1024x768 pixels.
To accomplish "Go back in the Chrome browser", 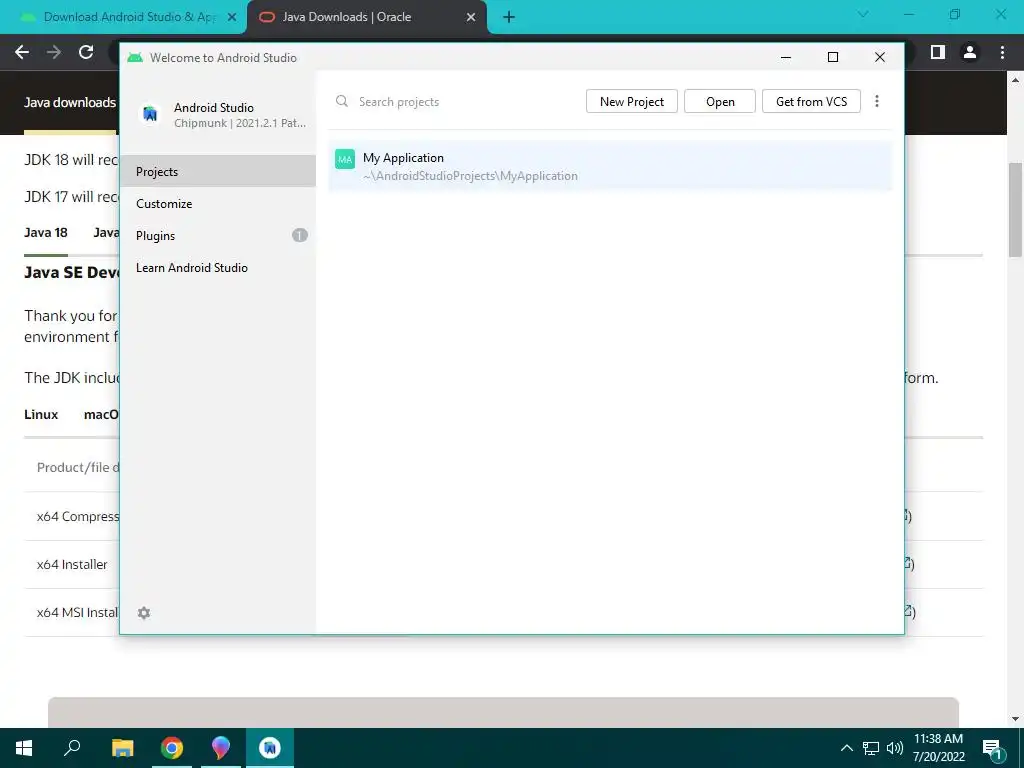I will (x=22, y=52).
